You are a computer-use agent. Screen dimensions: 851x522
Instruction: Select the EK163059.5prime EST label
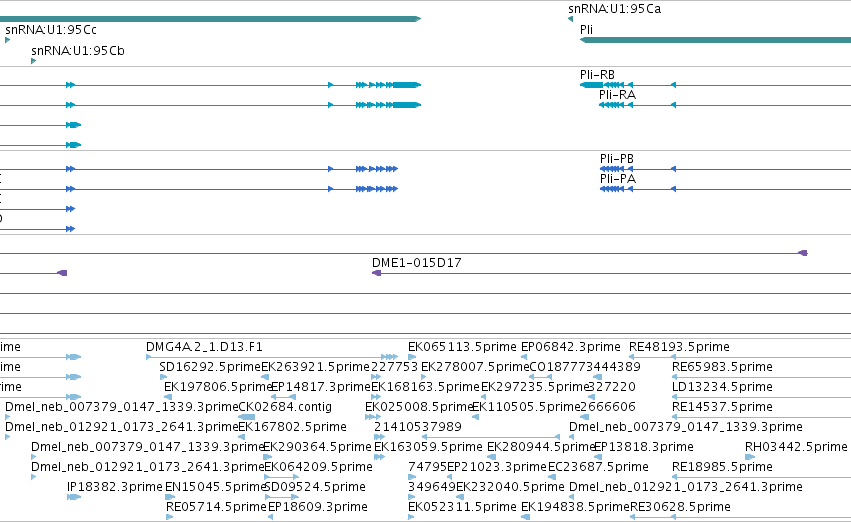pyautogui.click(x=428, y=447)
